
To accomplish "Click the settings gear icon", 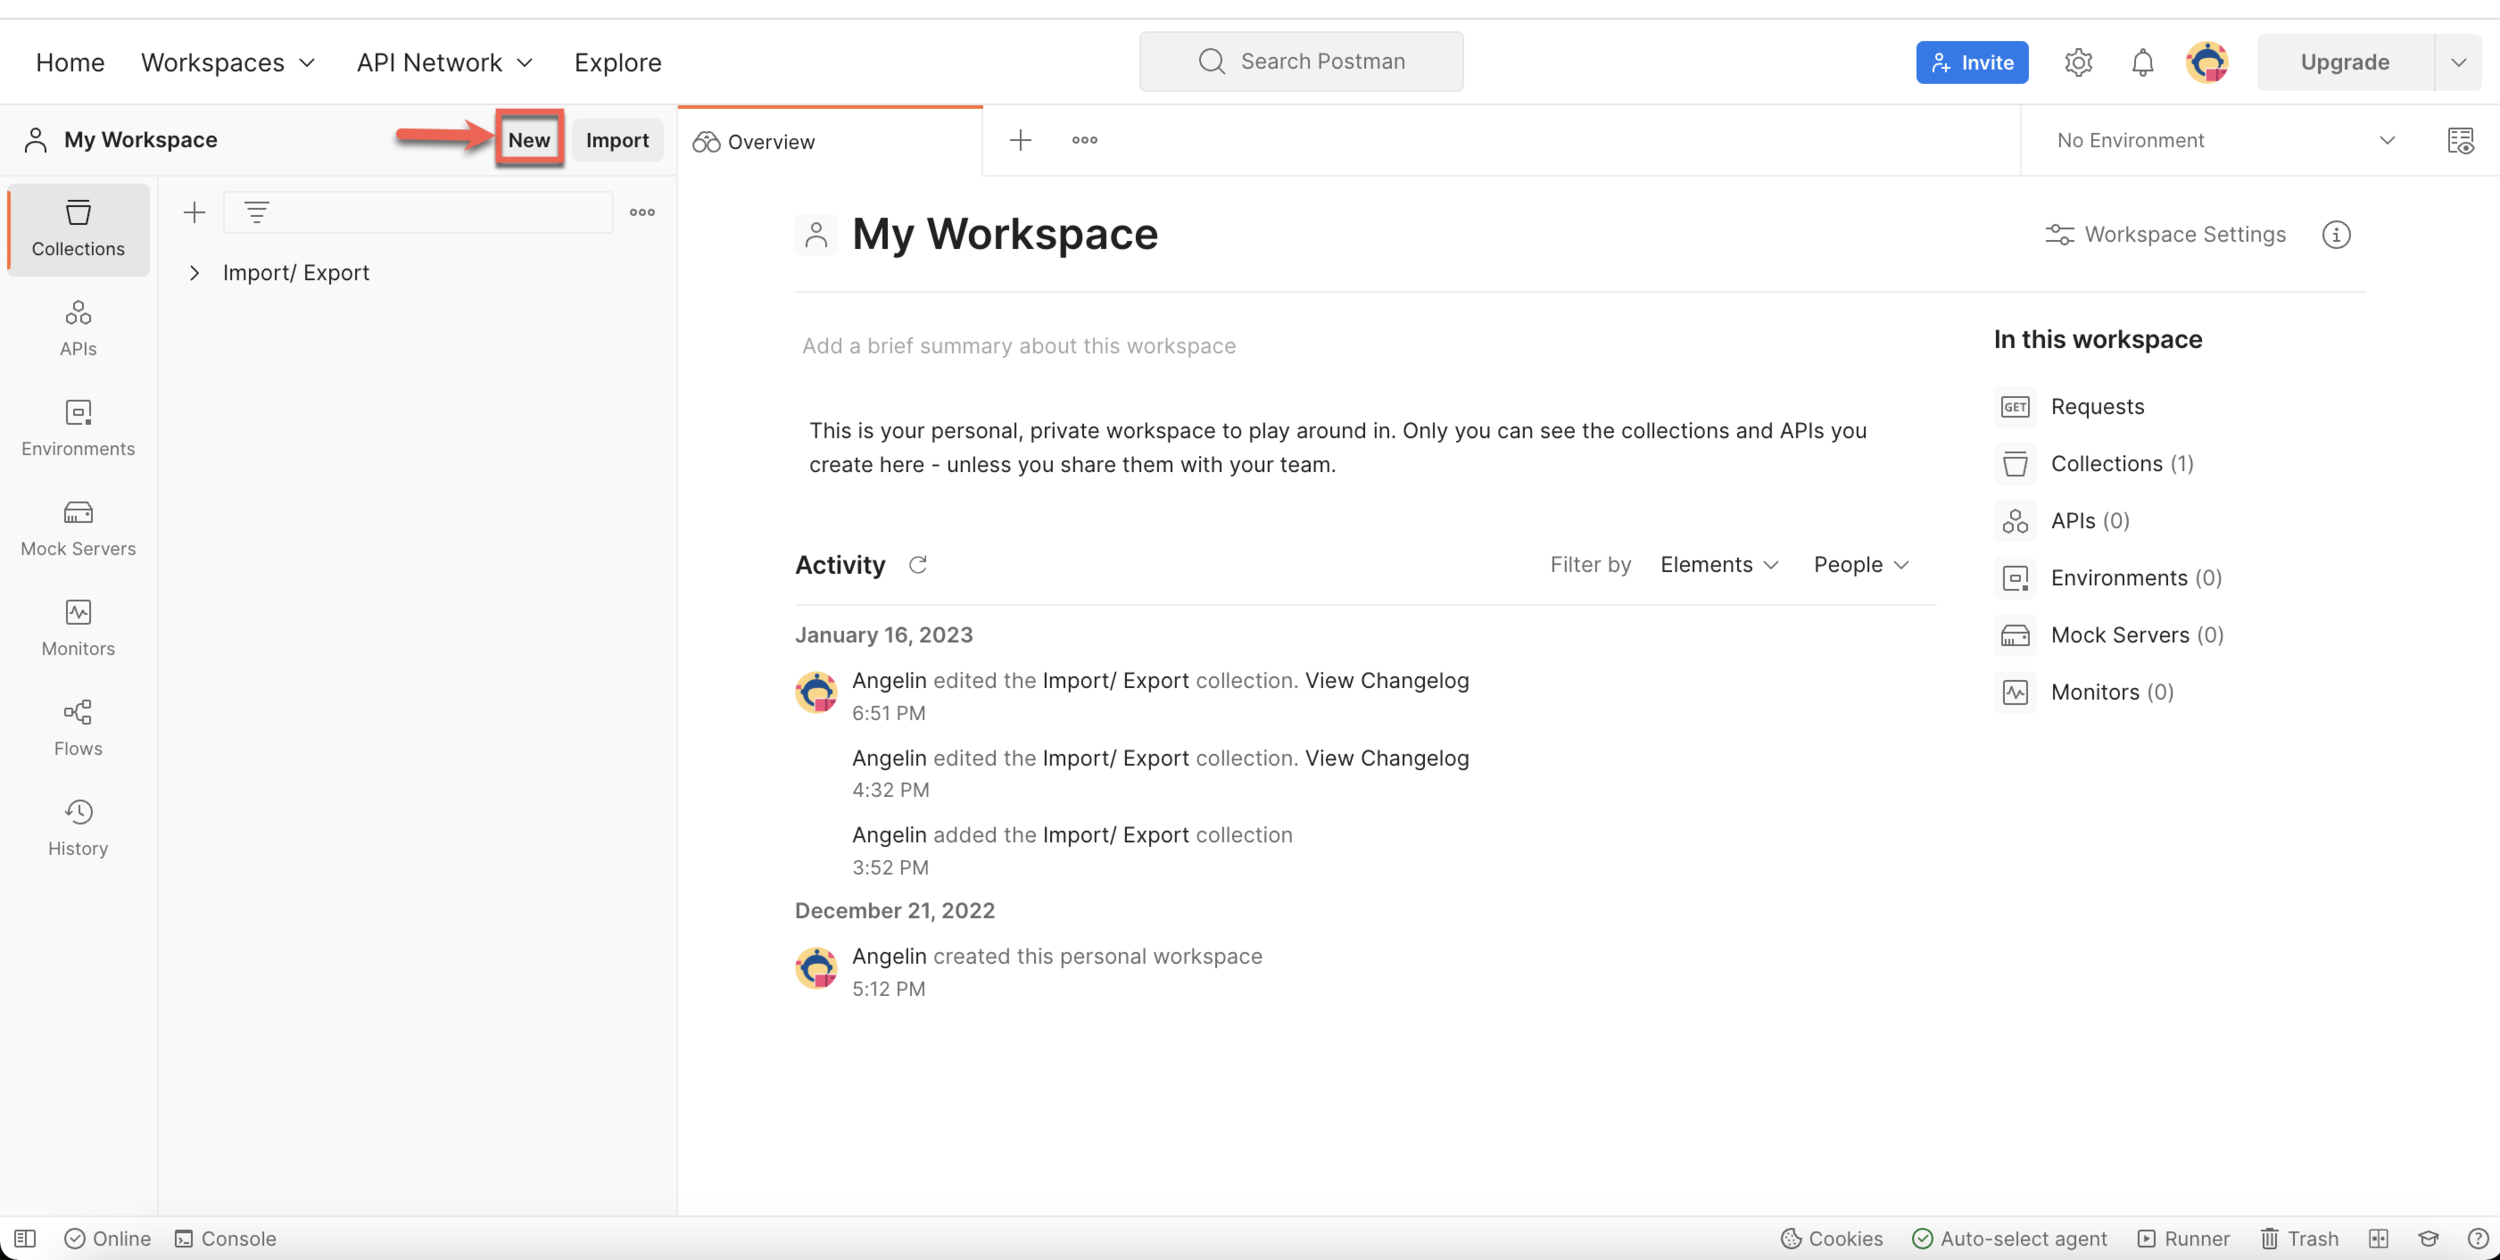I will point(2078,62).
